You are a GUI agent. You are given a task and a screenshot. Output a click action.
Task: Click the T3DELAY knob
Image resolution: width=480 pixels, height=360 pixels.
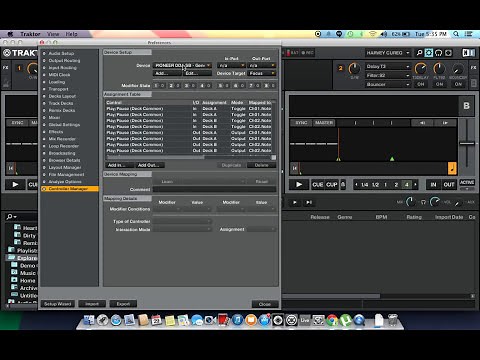421,69
